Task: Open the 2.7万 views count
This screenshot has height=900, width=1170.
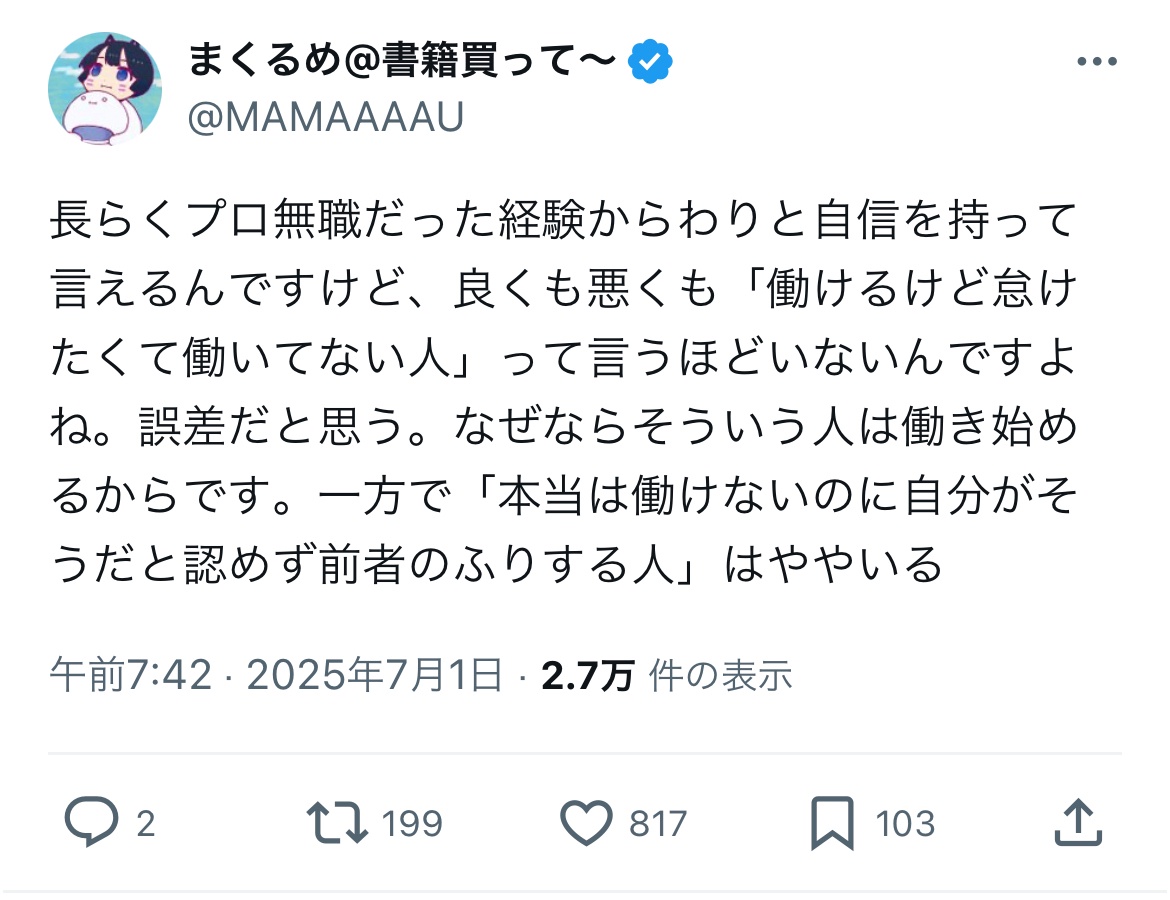Action: point(587,676)
